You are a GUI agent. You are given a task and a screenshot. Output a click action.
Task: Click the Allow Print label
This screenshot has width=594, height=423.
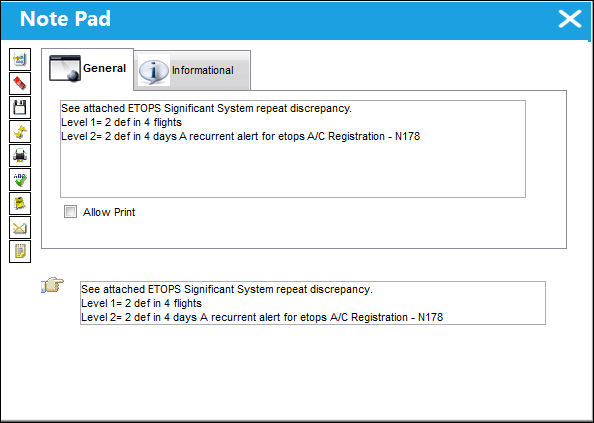pos(109,212)
